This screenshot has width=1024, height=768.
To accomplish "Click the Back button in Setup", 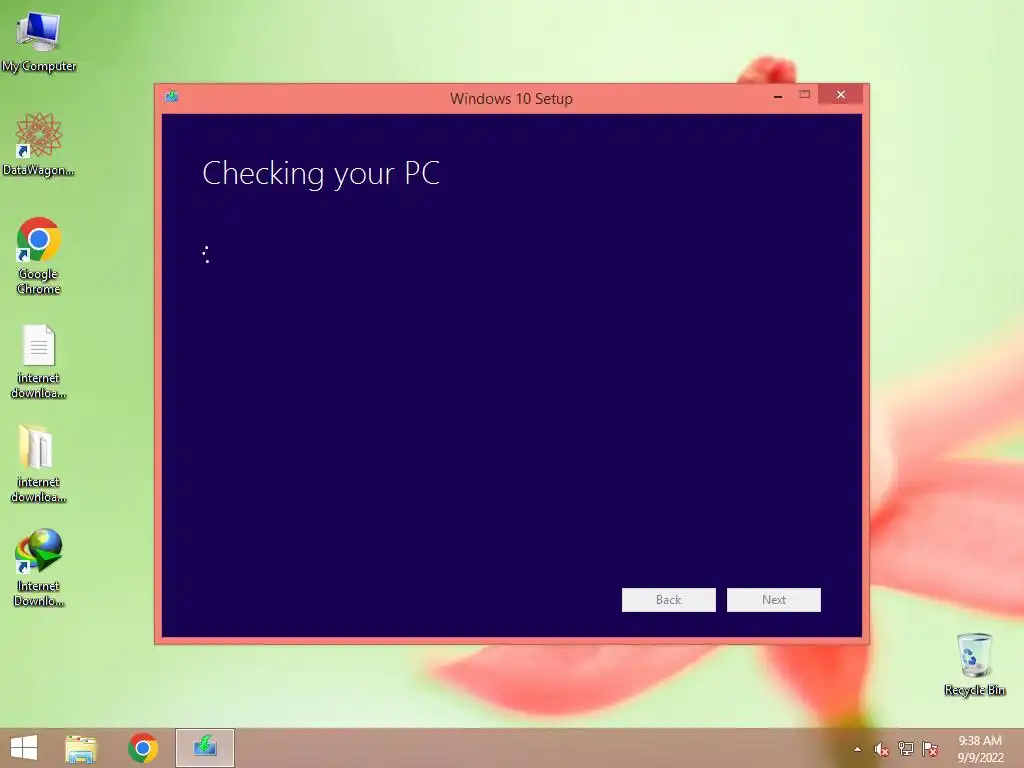I will click(669, 600).
